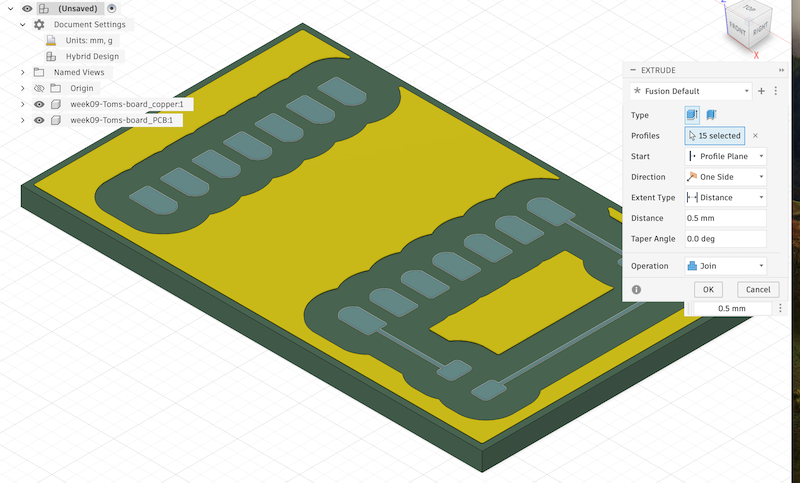Image resolution: width=800 pixels, height=483 pixels.
Task: Click the floating 0.5 mm value box
Action: pyautogui.click(x=732, y=309)
